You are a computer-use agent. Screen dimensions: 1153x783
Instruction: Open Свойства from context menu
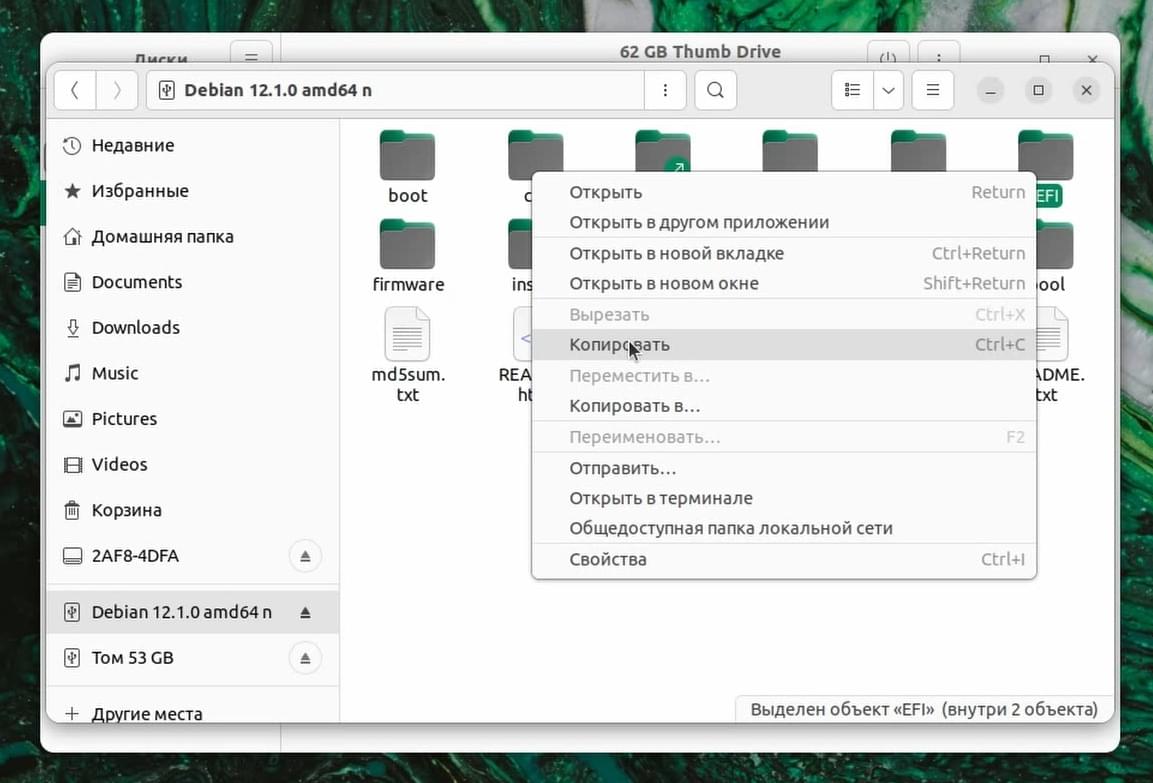[x=784, y=559]
